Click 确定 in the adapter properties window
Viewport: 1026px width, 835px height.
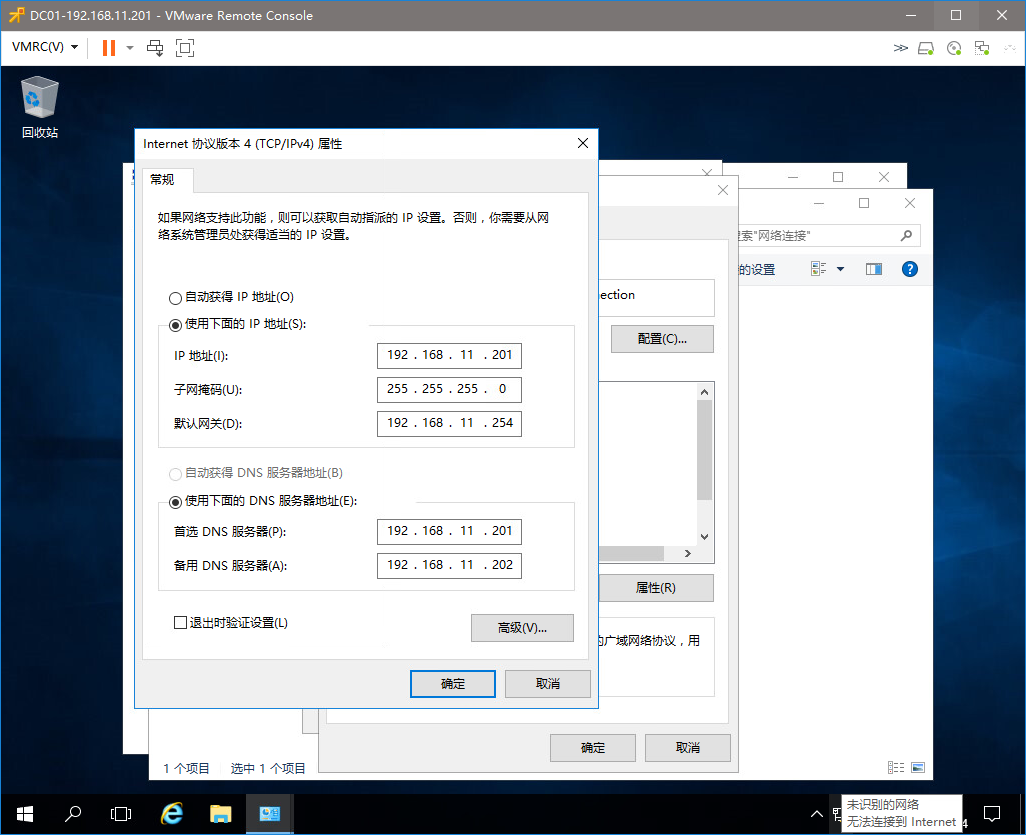[593, 747]
